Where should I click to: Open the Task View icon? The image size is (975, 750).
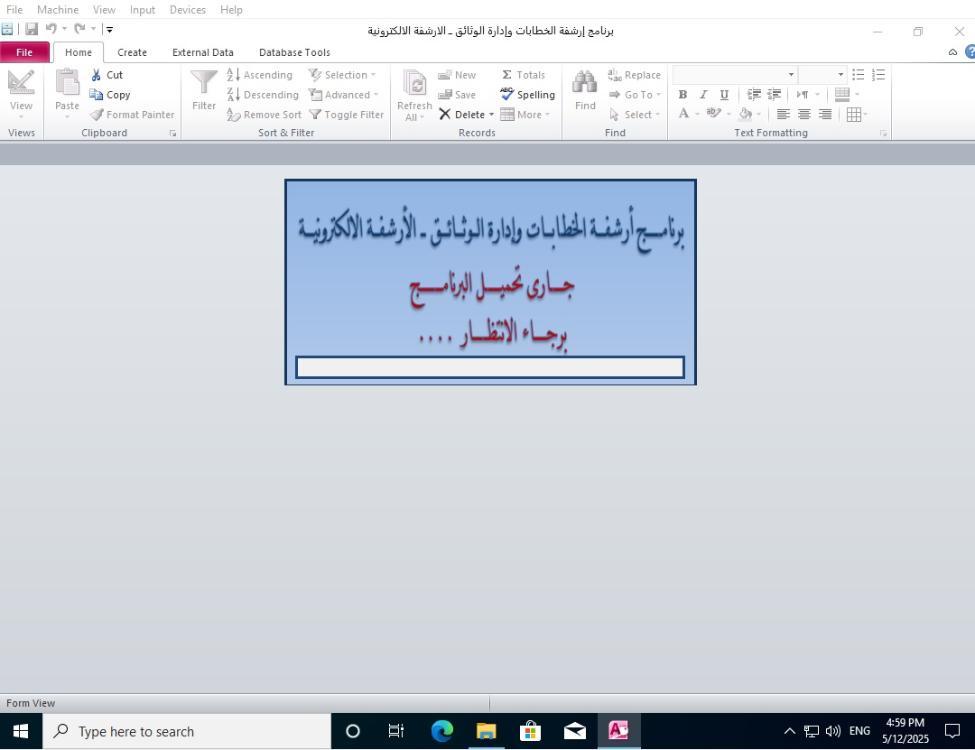point(396,731)
